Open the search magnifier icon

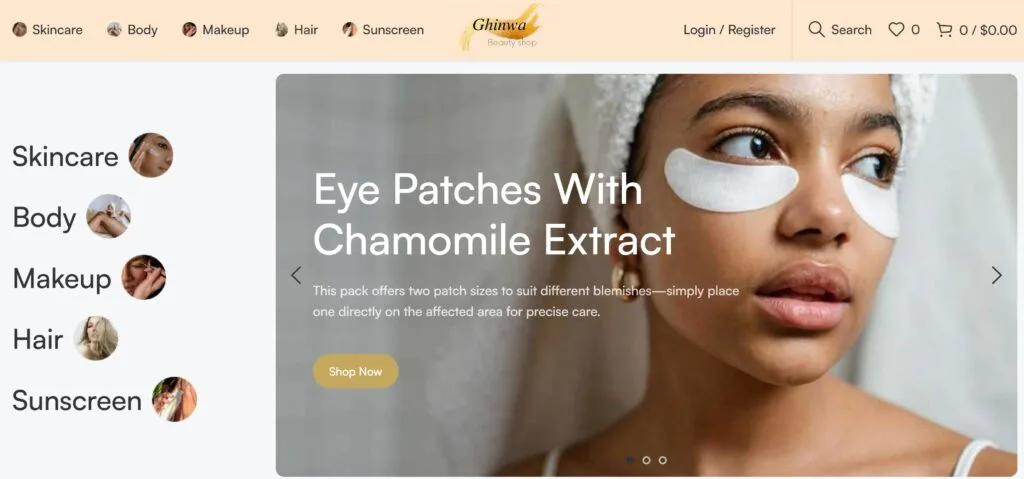click(816, 29)
